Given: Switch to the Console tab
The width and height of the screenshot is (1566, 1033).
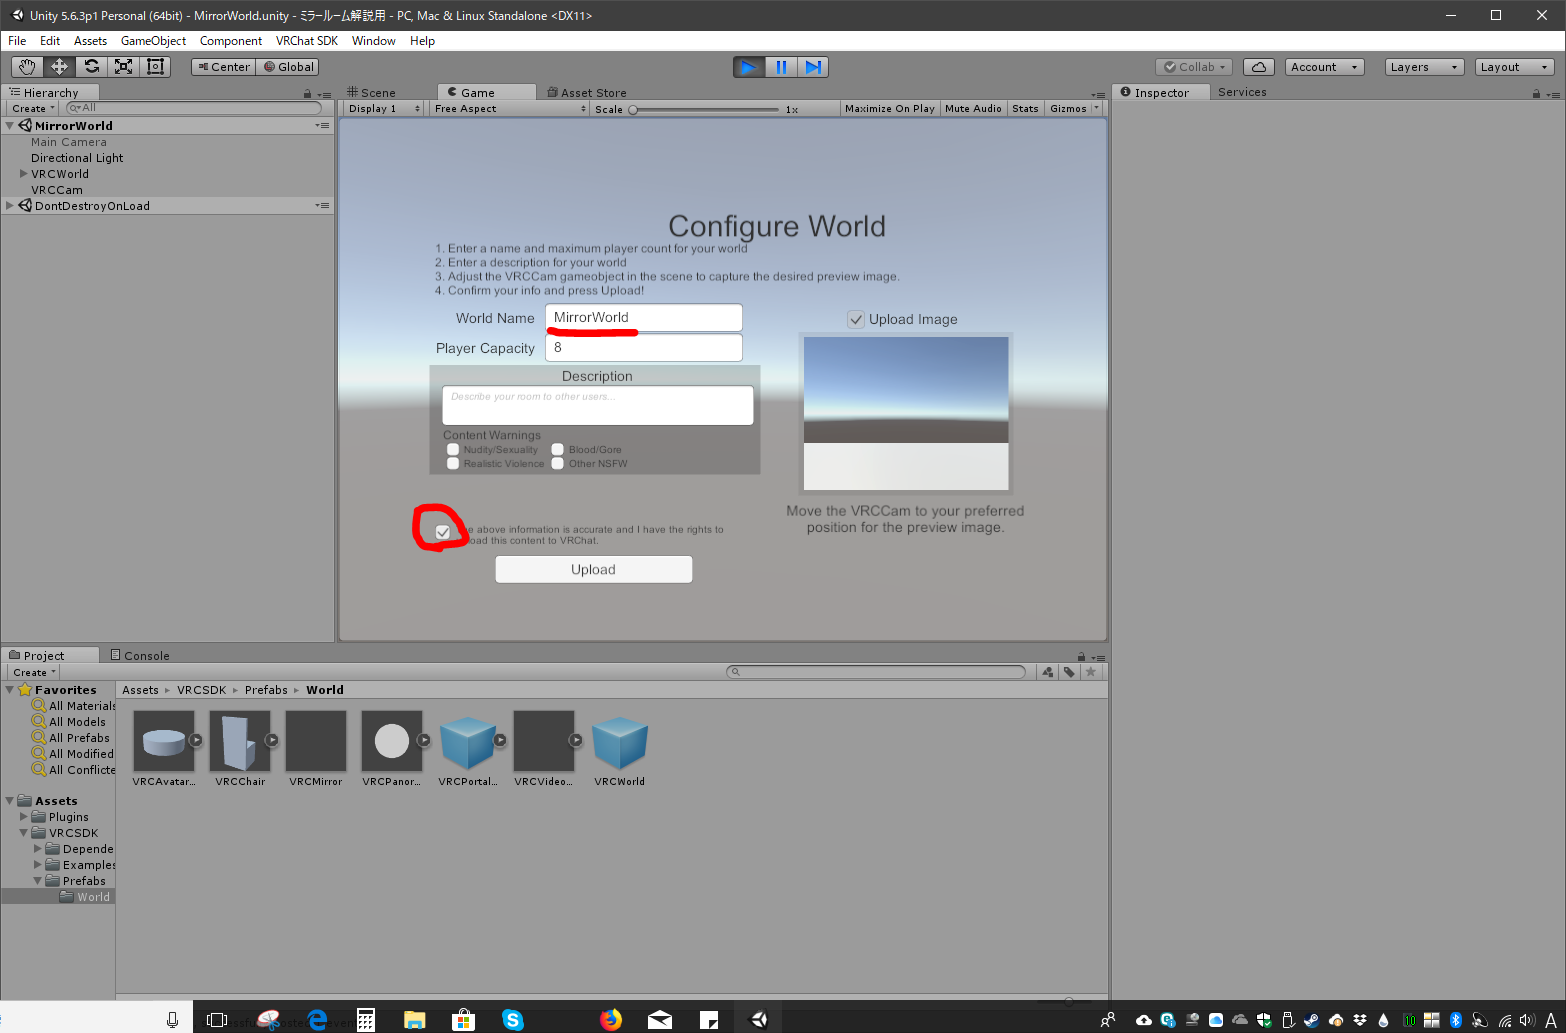Looking at the screenshot, I should pyautogui.click(x=140, y=656).
